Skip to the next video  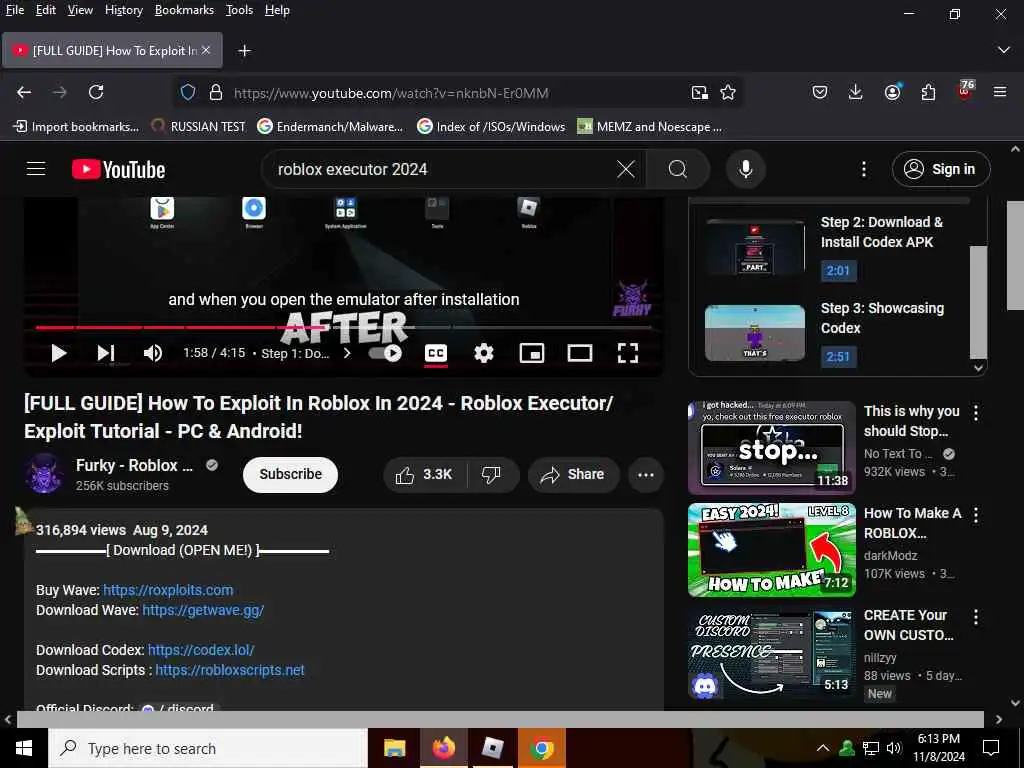106,353
